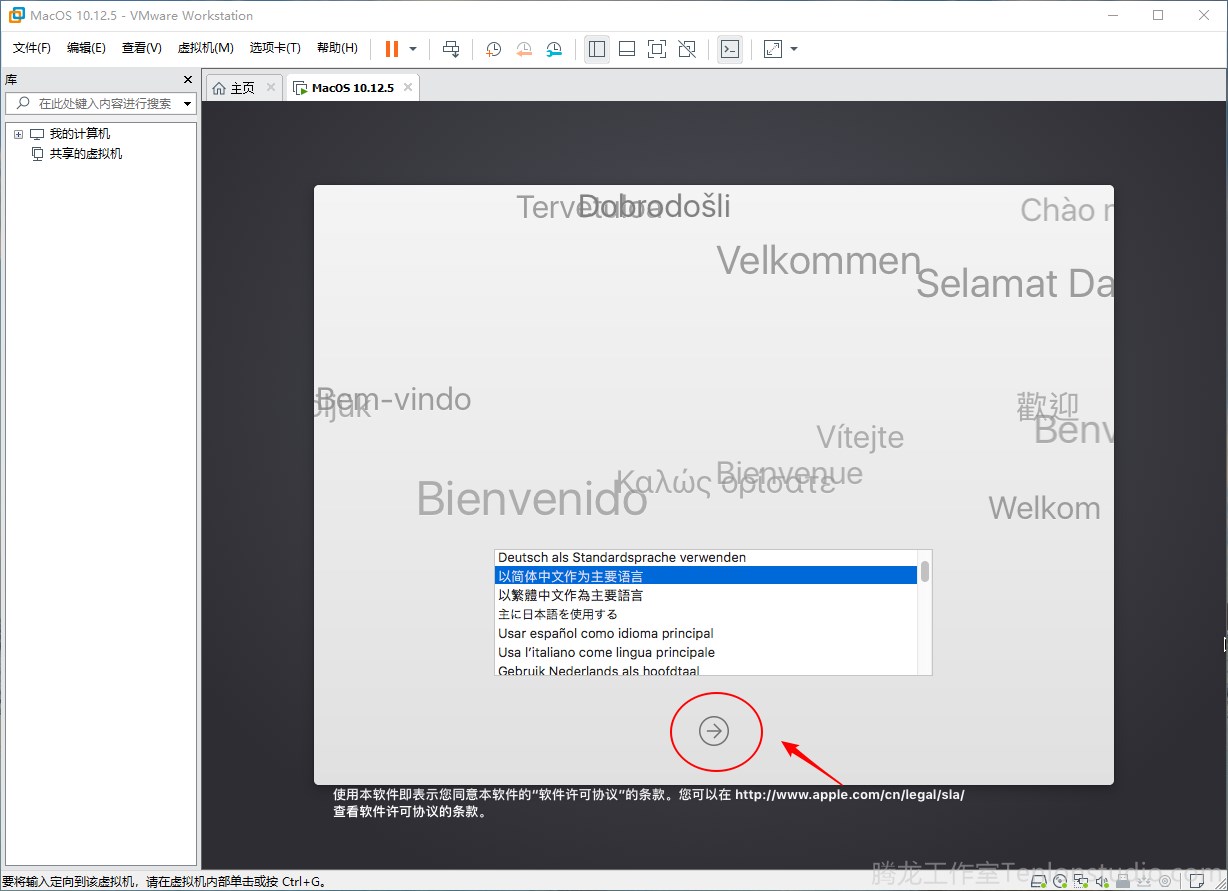Viewport: 1228px width, 891px height.
Task: Take a snapshot of this virtual machine
Action: click(493, 49)
